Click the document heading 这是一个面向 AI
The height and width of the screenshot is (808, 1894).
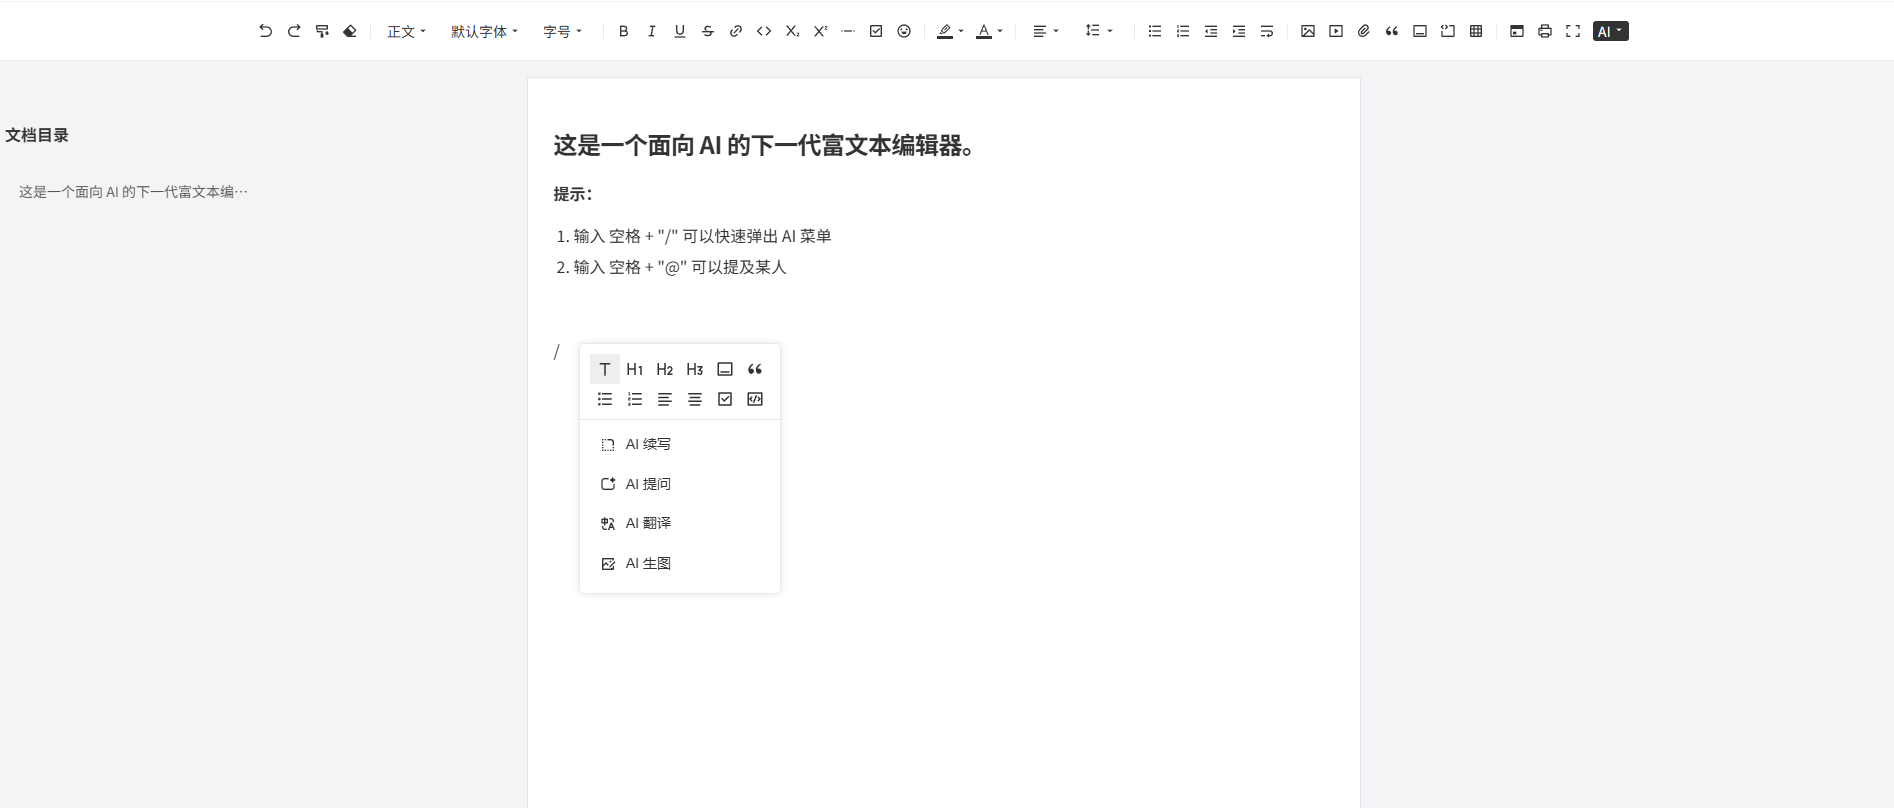coord(766,145)
